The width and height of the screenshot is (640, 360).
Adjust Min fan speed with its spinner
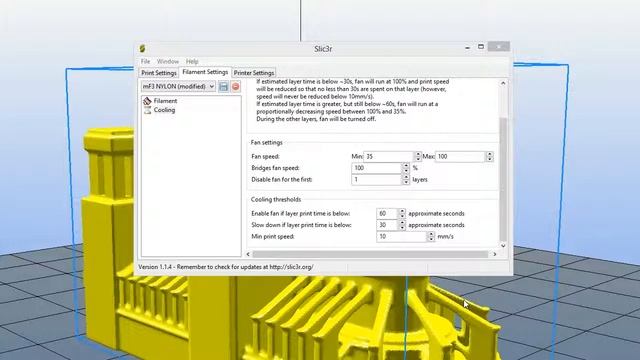pos(418,156)
